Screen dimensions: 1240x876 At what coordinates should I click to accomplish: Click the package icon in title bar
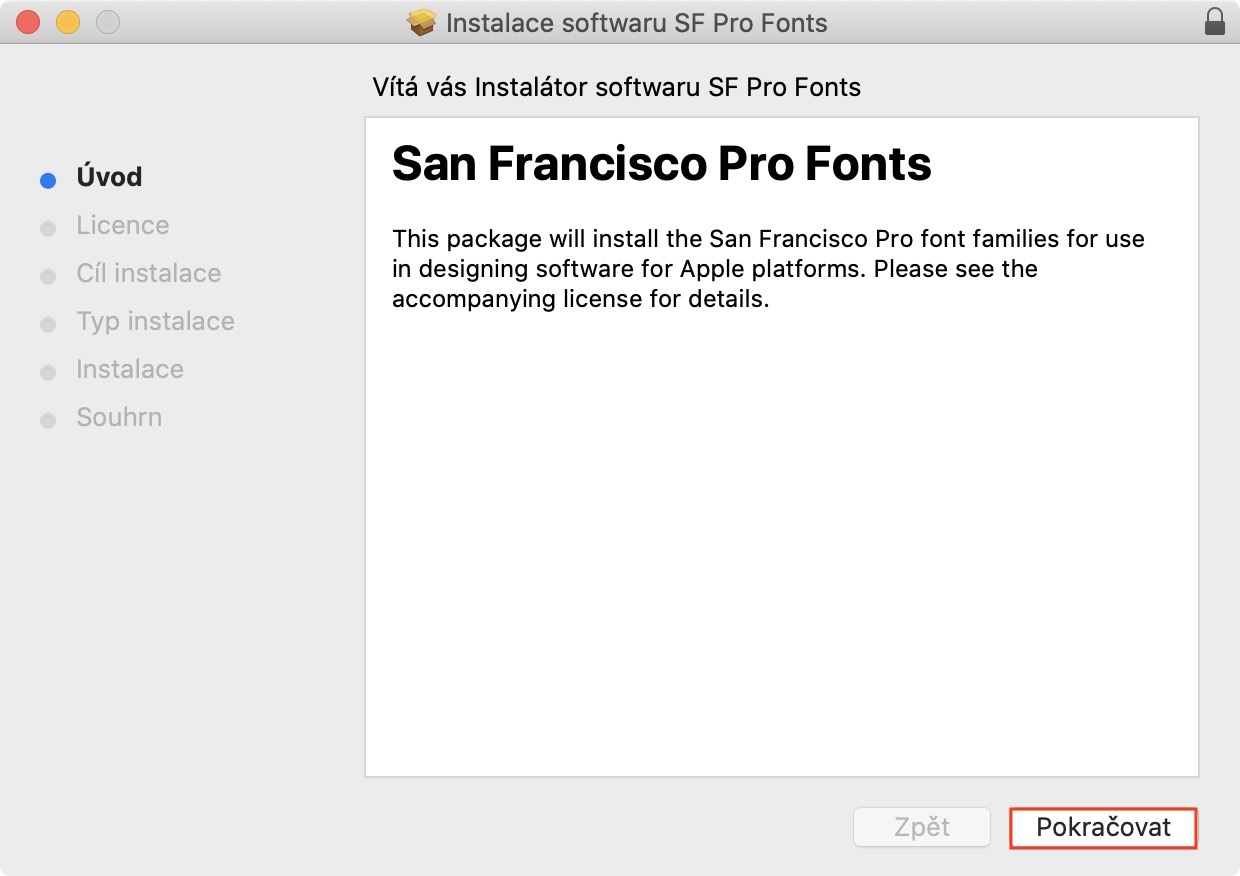(x=423, y=22)
